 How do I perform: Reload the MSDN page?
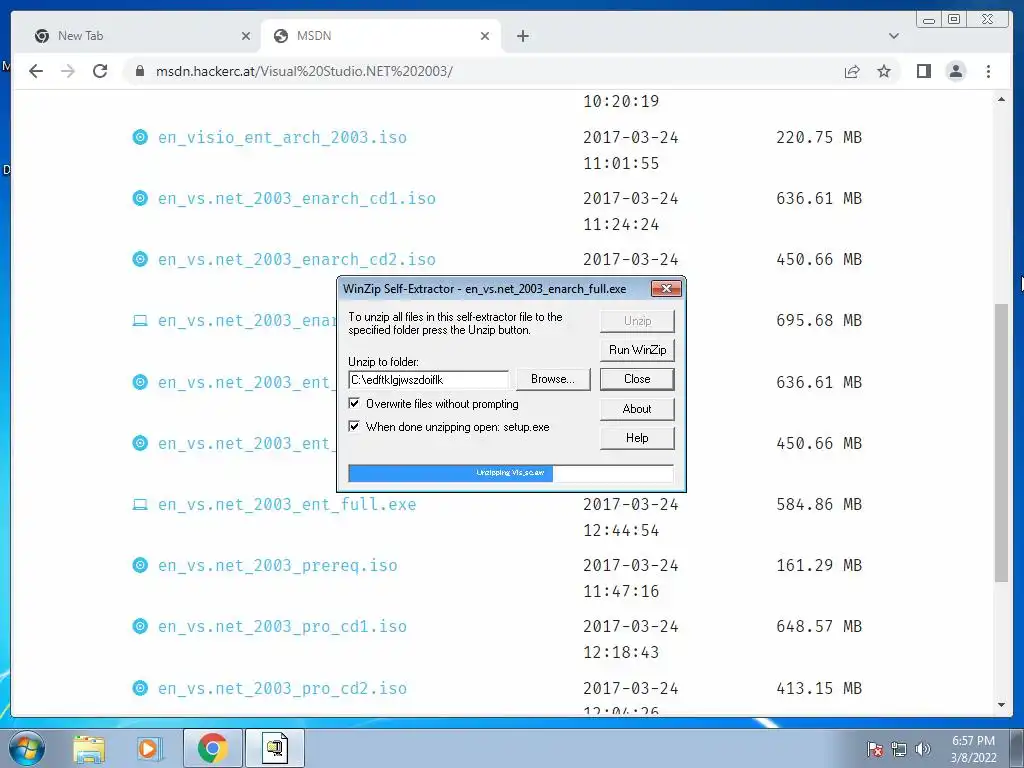click(100, 71)
